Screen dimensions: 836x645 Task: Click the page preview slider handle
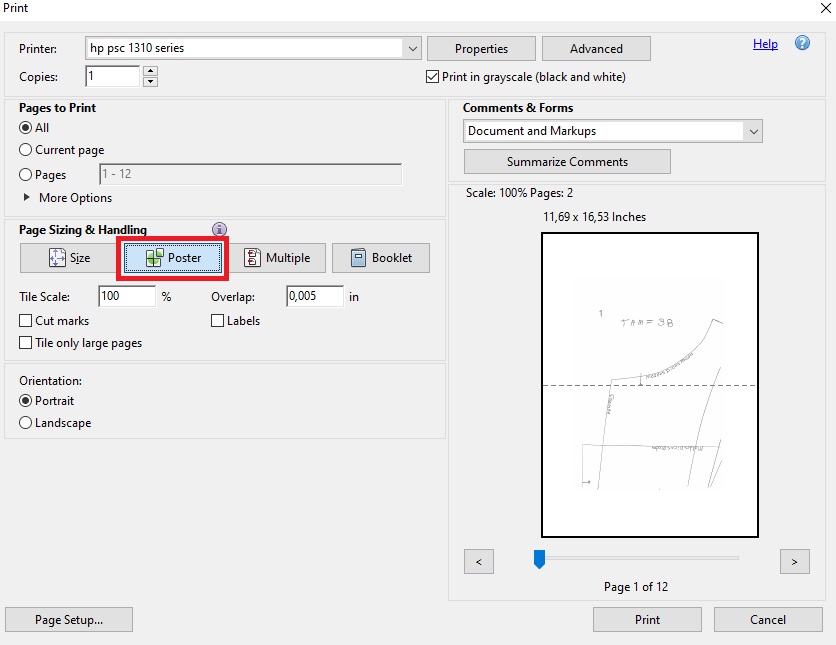(539, 559)
